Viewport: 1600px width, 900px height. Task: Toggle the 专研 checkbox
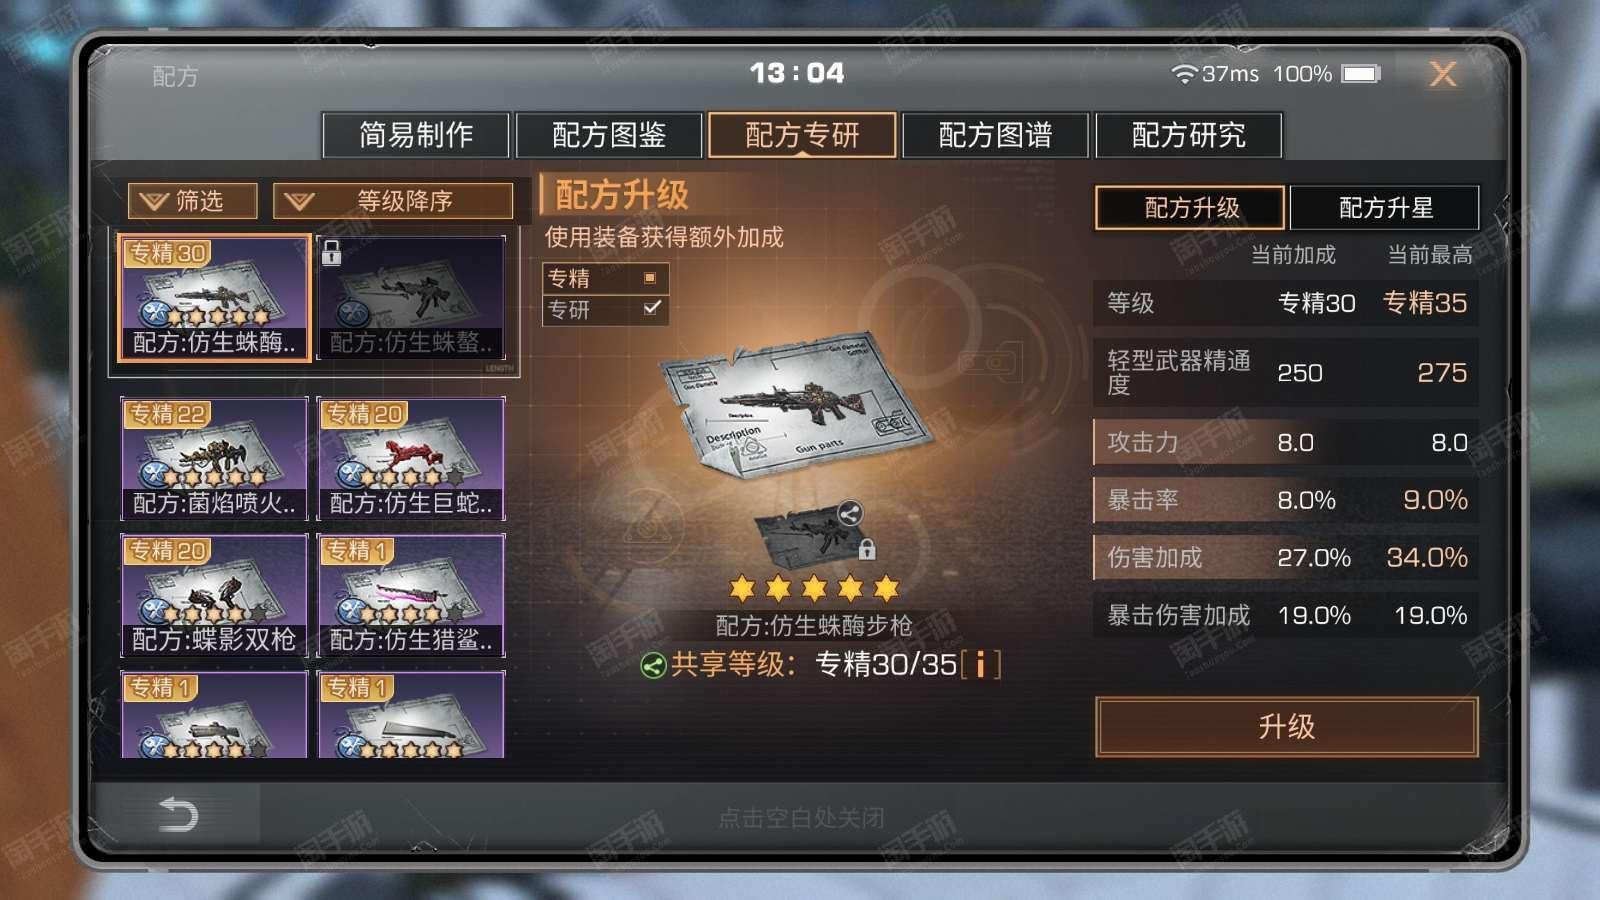pos(652,308)
